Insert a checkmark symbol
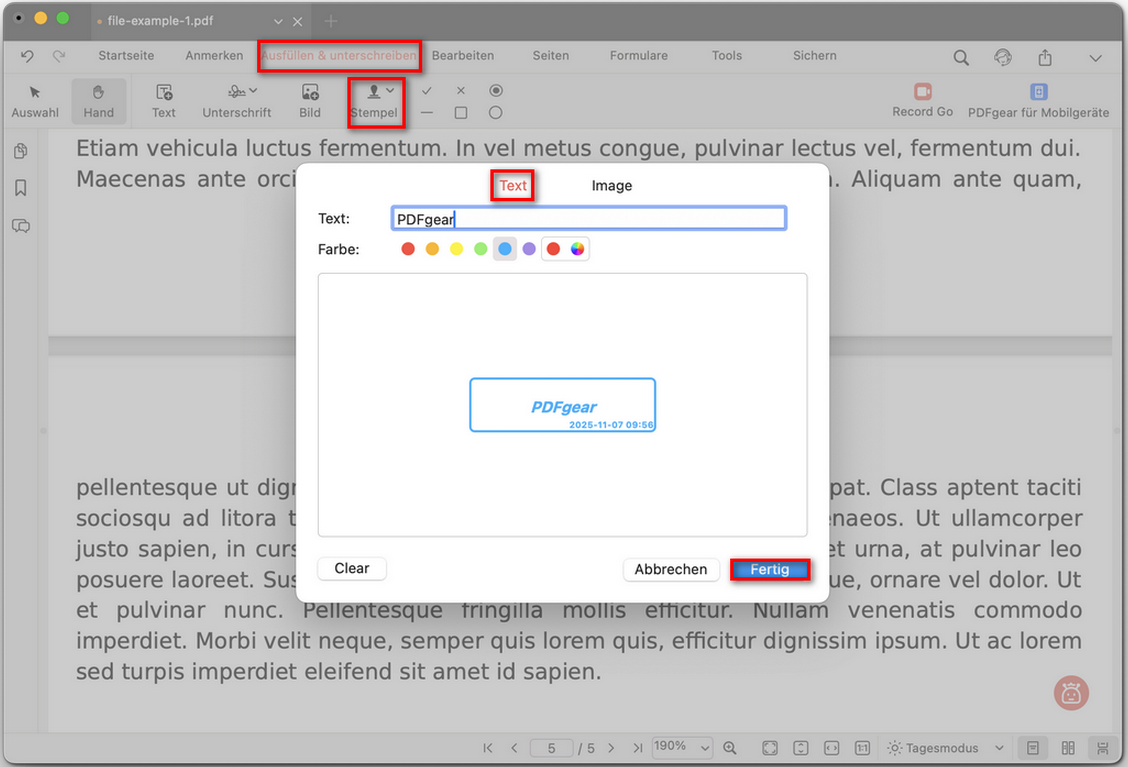The height and width of the screenshot is (767, 1128). [x=427, y=91]
